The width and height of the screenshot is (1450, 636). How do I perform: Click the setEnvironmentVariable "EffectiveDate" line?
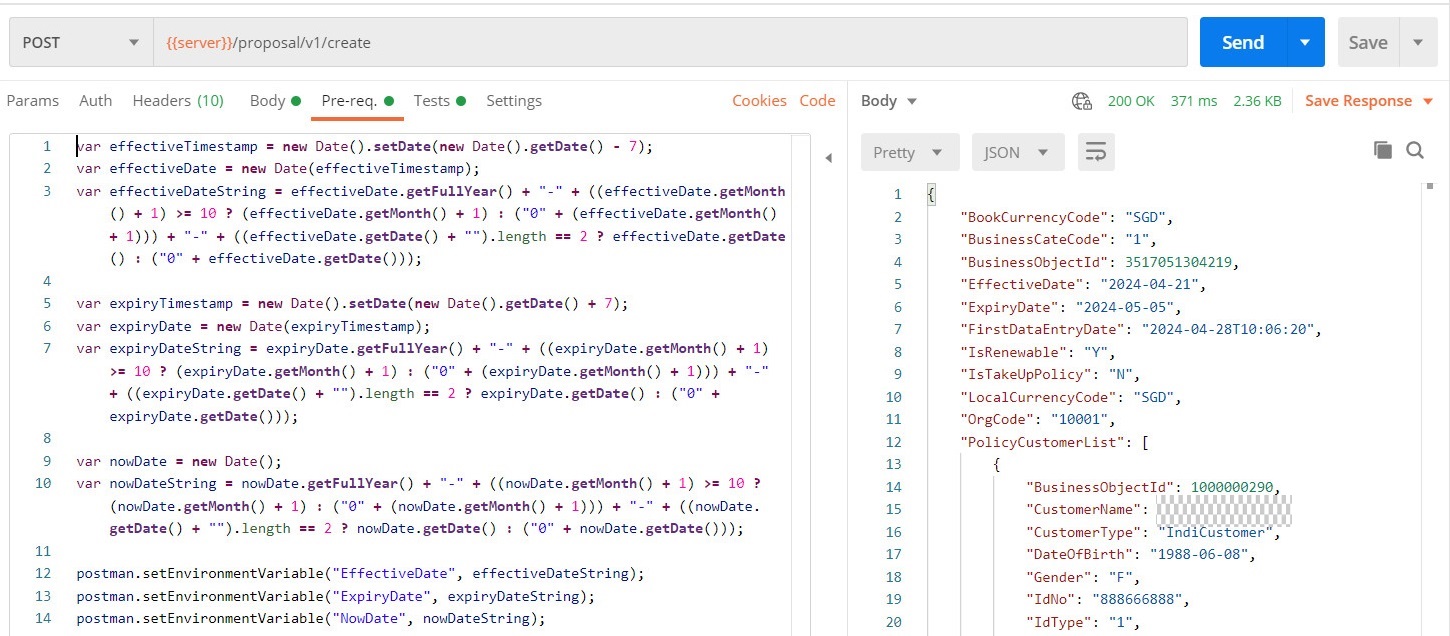point(360,573)
